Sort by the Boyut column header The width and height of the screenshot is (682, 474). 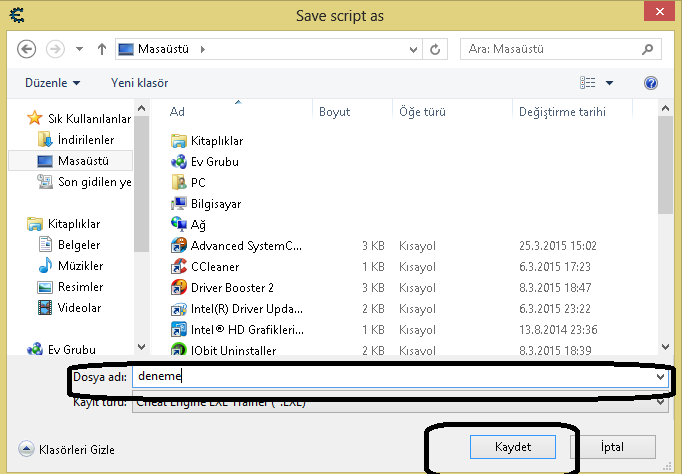tap(334, 112)
